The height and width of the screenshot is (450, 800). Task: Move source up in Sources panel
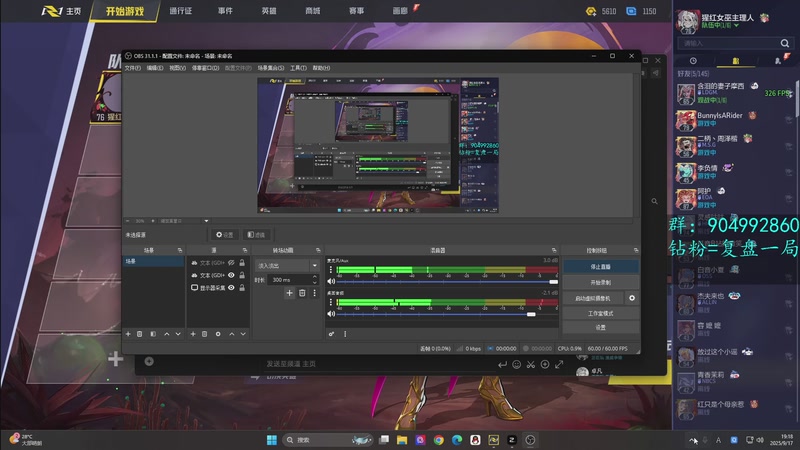point(232,334)
